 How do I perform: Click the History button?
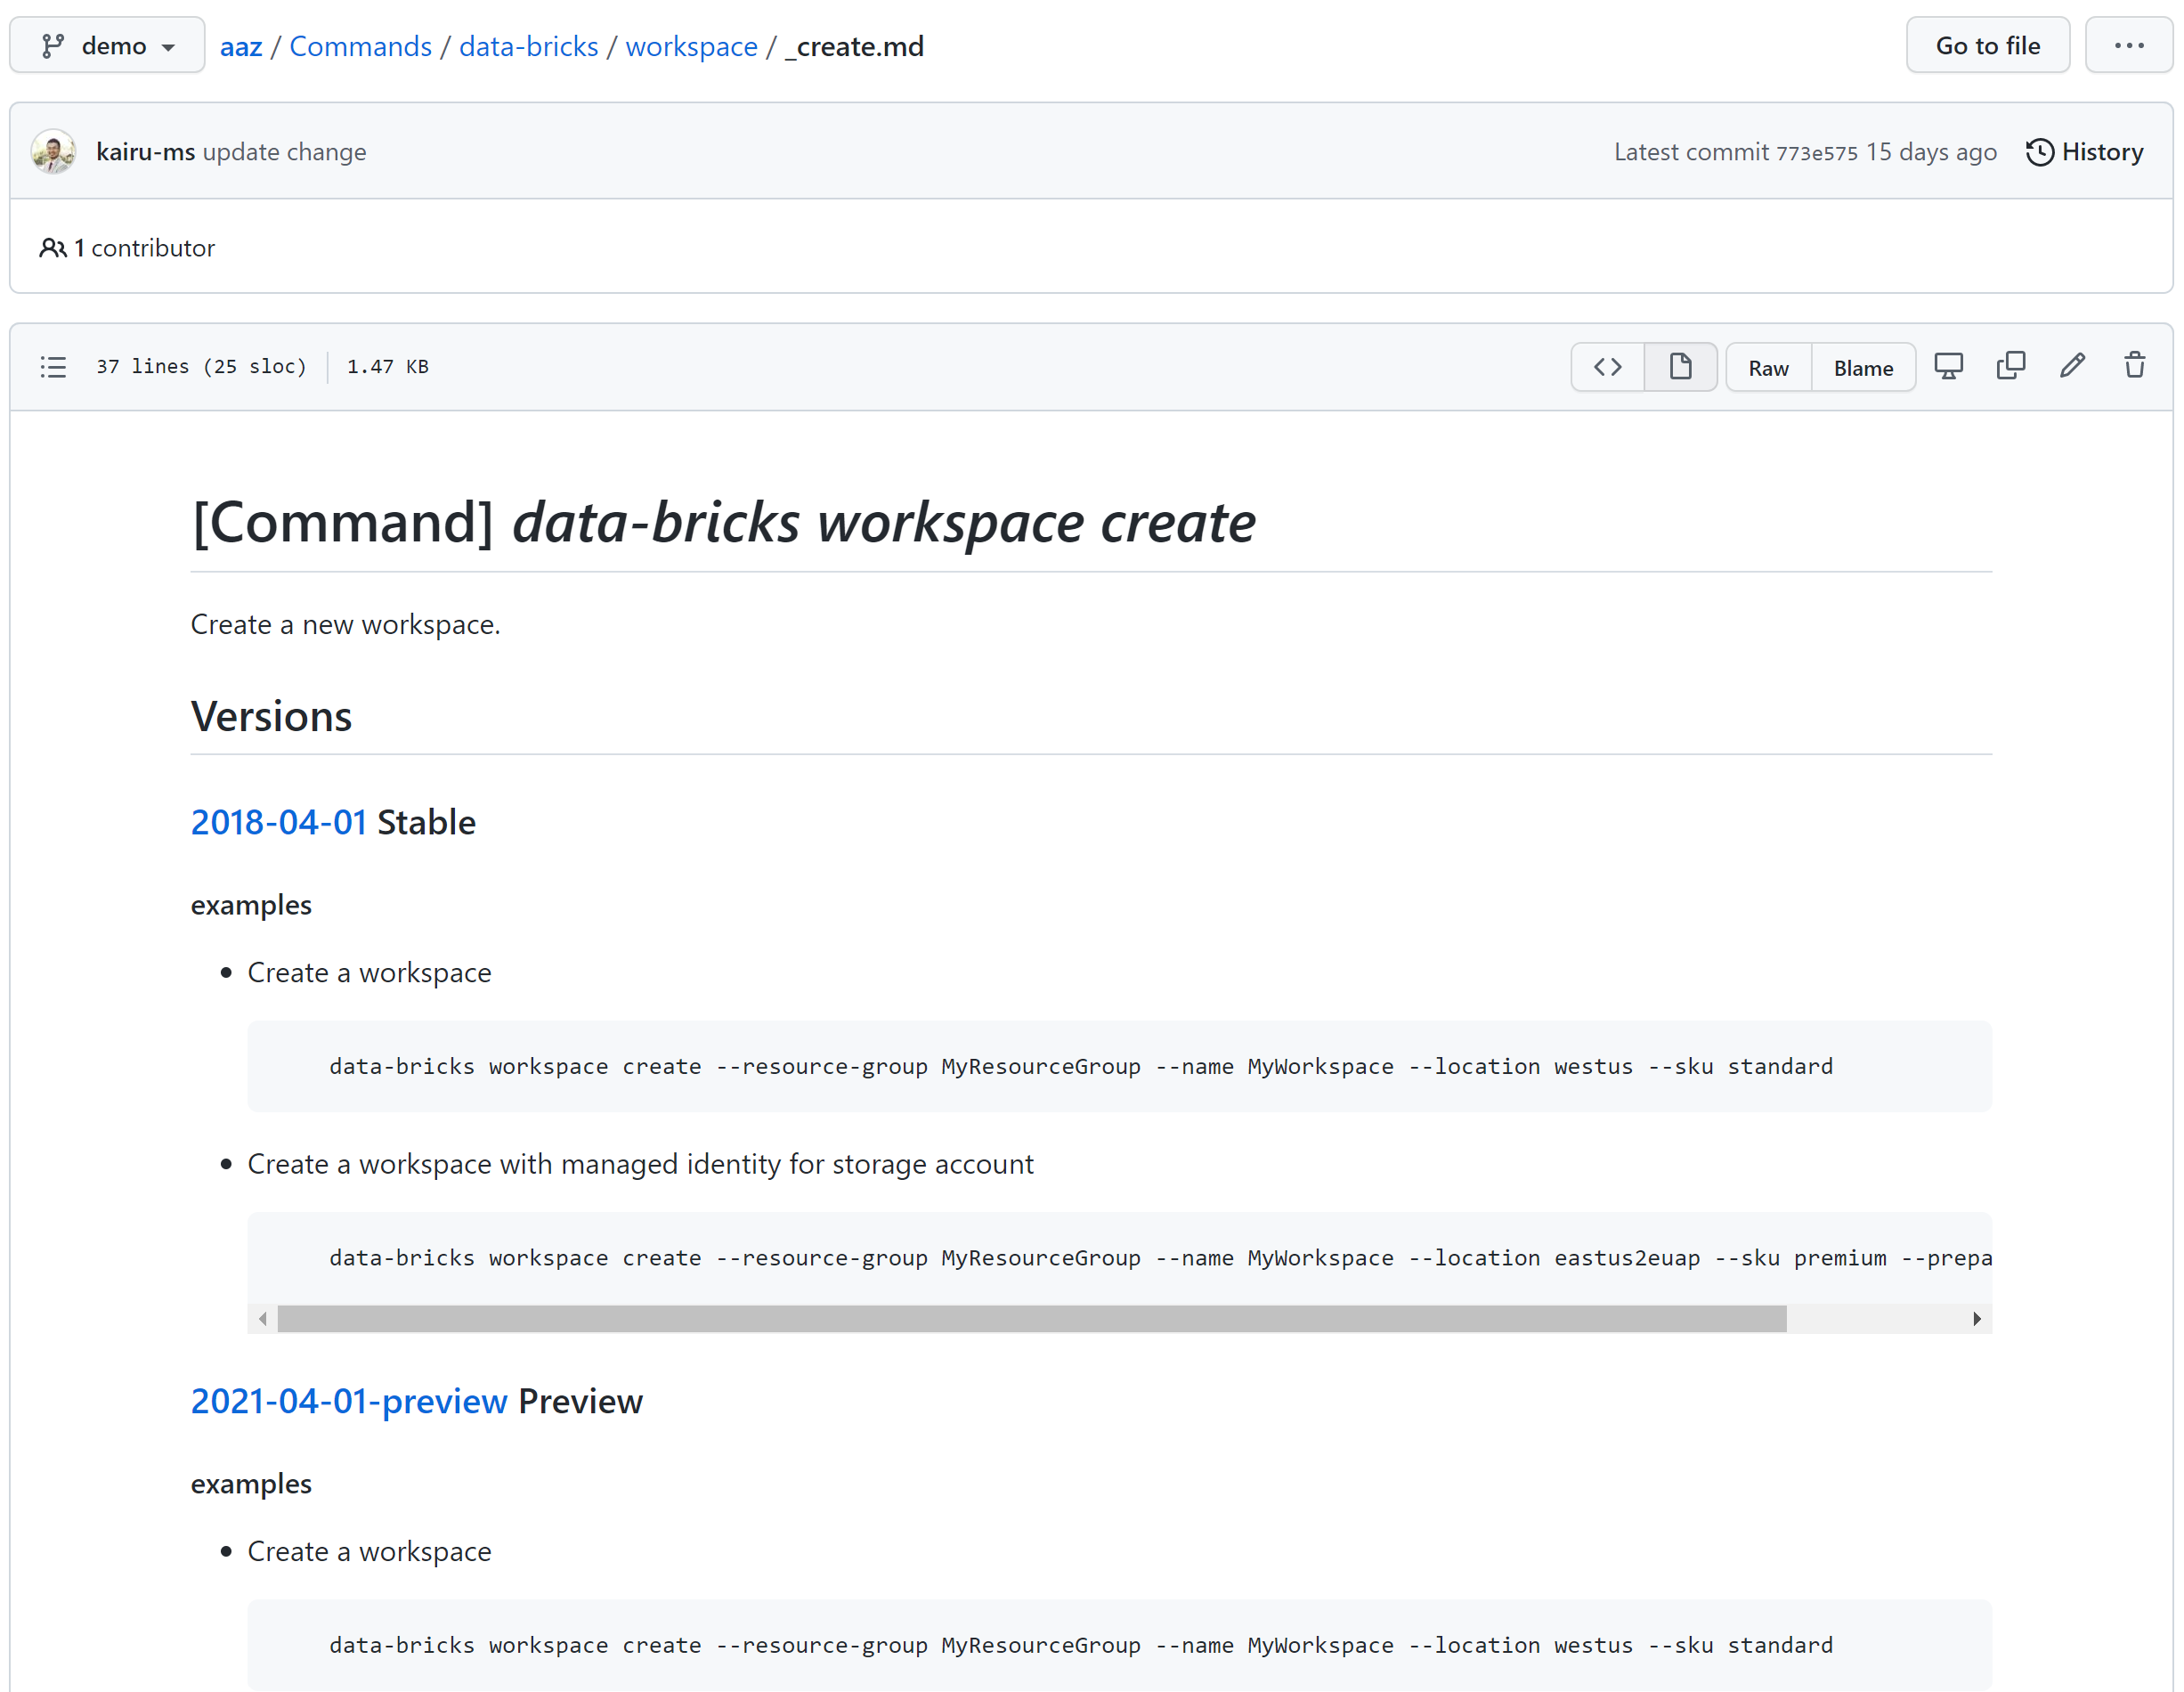point(2086,150)
